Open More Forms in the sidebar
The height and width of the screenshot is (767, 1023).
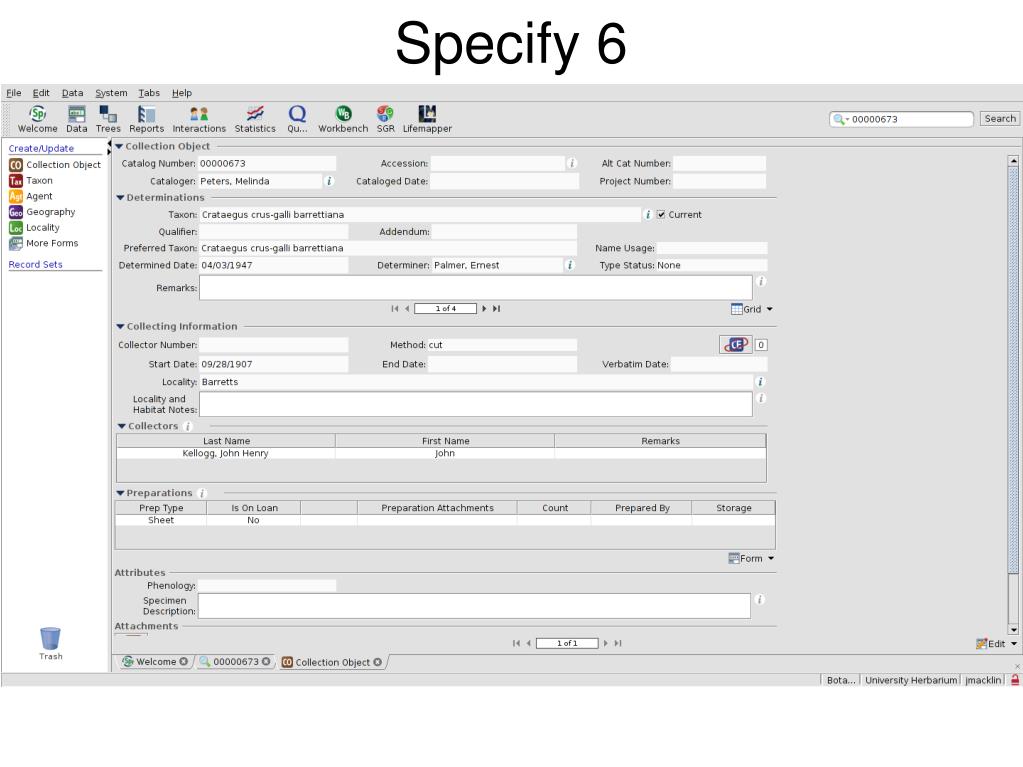44,243
